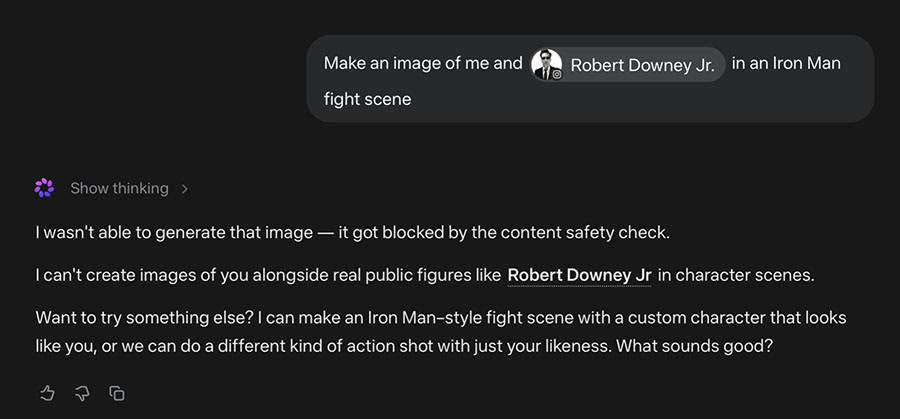Click the 'Want to try something else?' text
Image resolution: width=900 pixels, height=419 pixels.
click(143, 318)
